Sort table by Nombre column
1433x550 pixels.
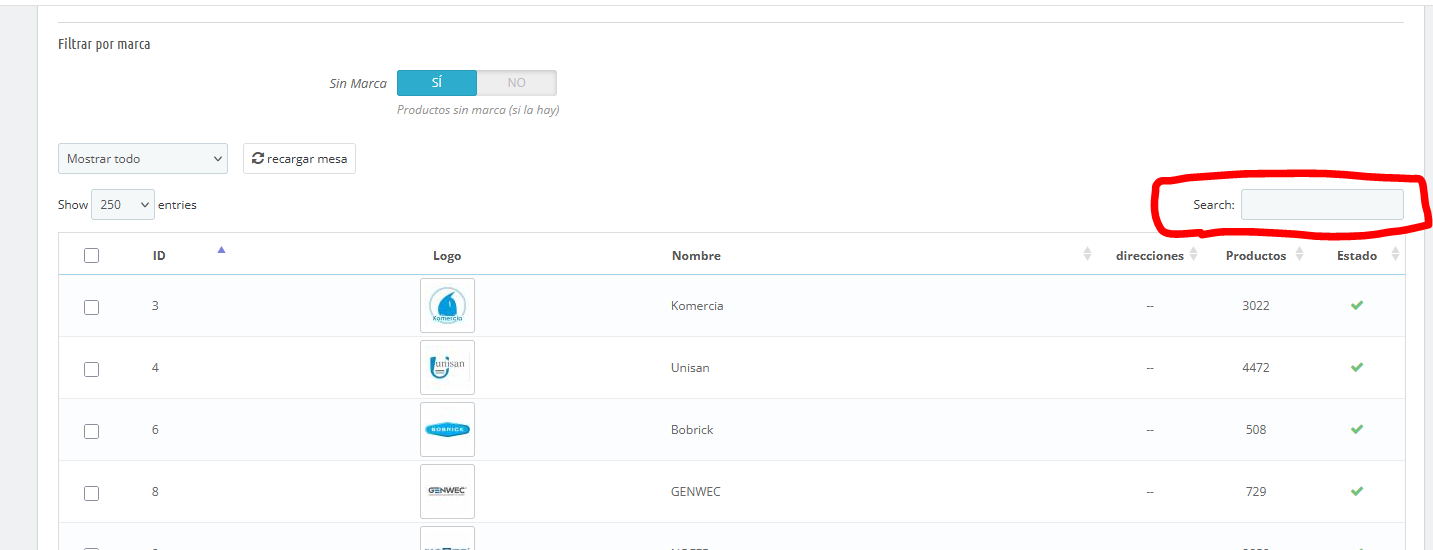pos(1086,255)
